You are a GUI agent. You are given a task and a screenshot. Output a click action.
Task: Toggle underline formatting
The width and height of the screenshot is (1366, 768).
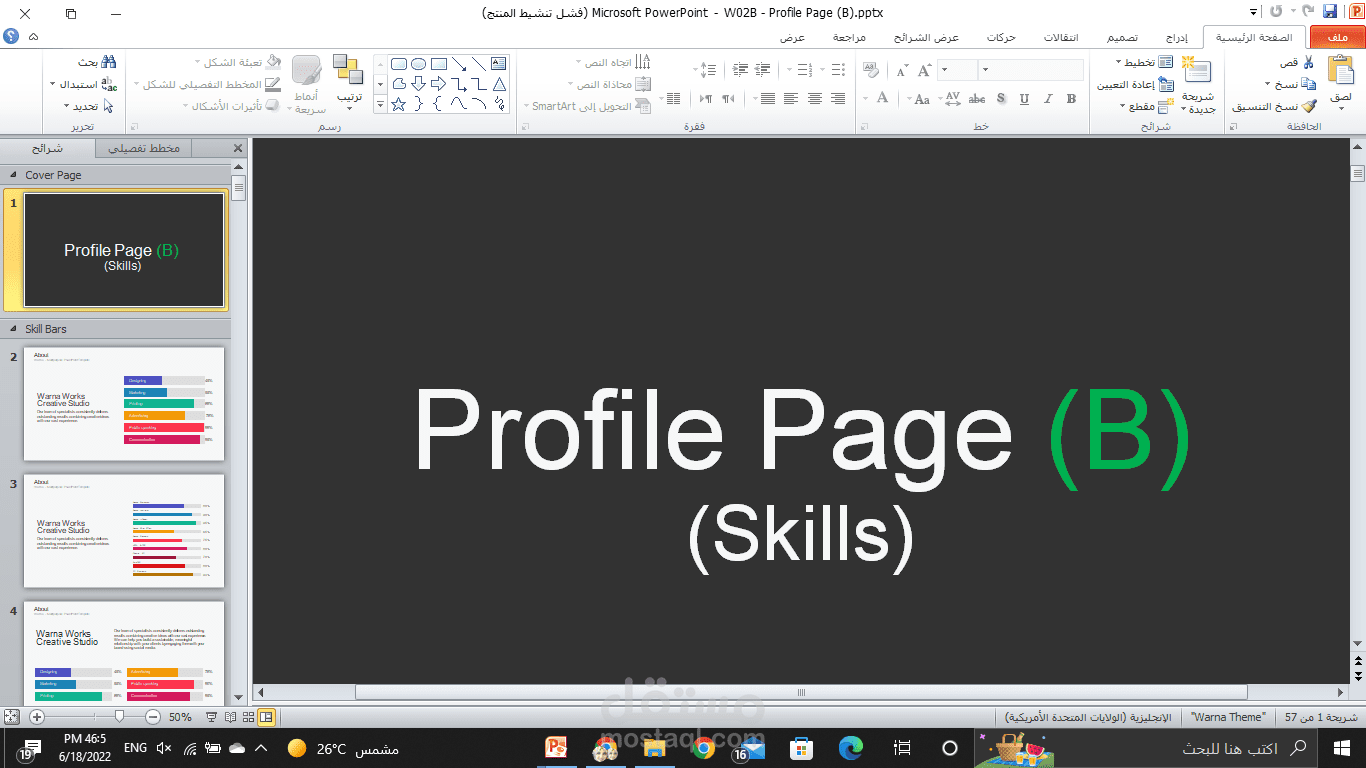[x=1023, y=99]
